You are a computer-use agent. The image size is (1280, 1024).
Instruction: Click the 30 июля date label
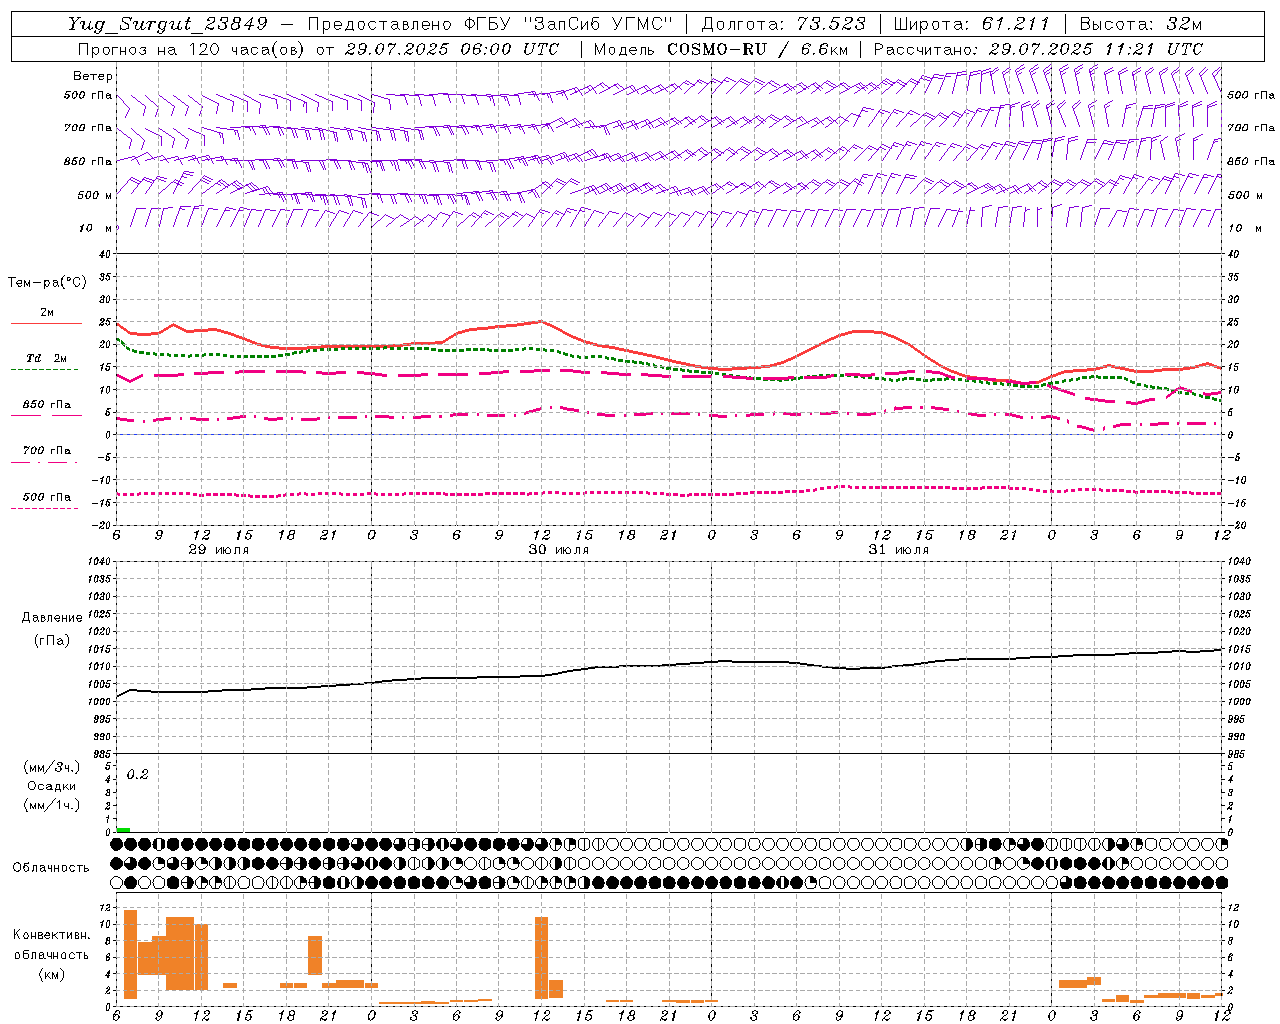(558, 550)
